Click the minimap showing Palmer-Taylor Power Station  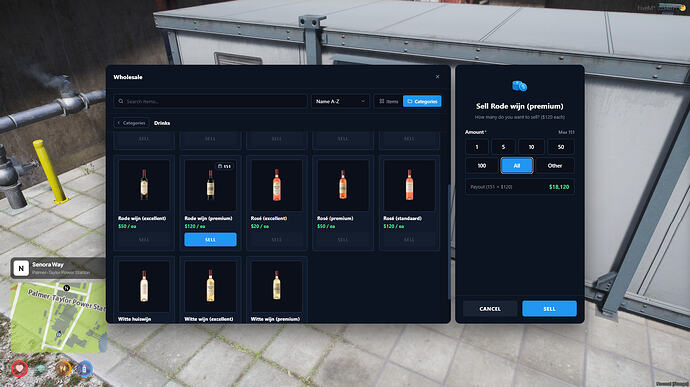click(58, 317)
